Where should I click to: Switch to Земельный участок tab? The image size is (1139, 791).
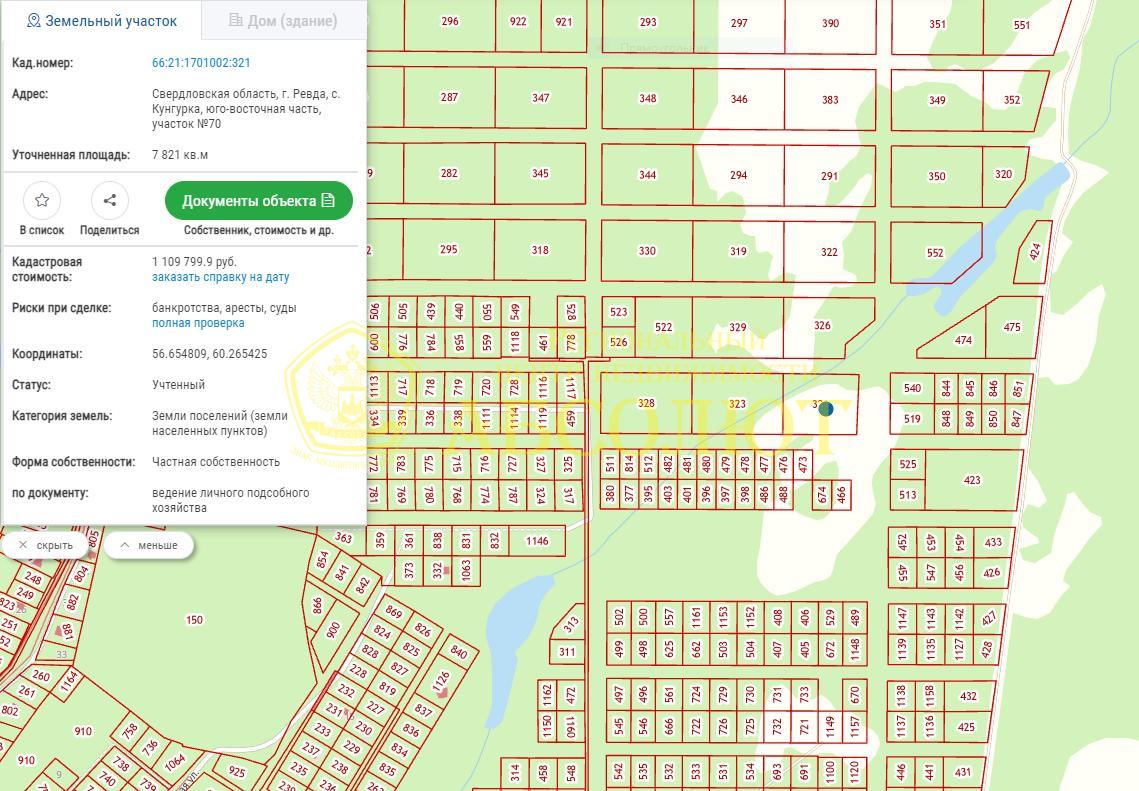(102, 20)
